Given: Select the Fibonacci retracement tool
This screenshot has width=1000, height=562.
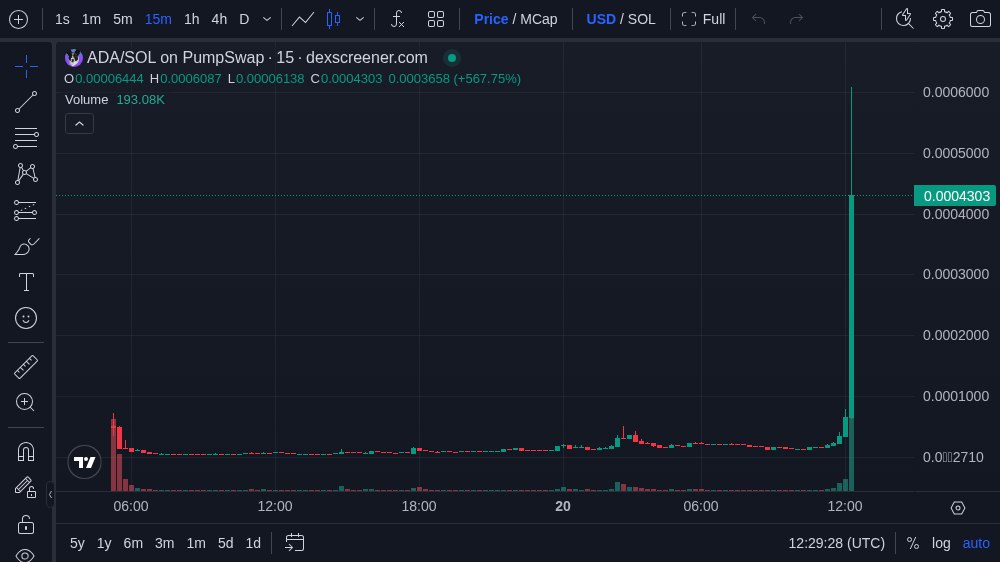Looking at the screenshot, I should tap(26, 138).
